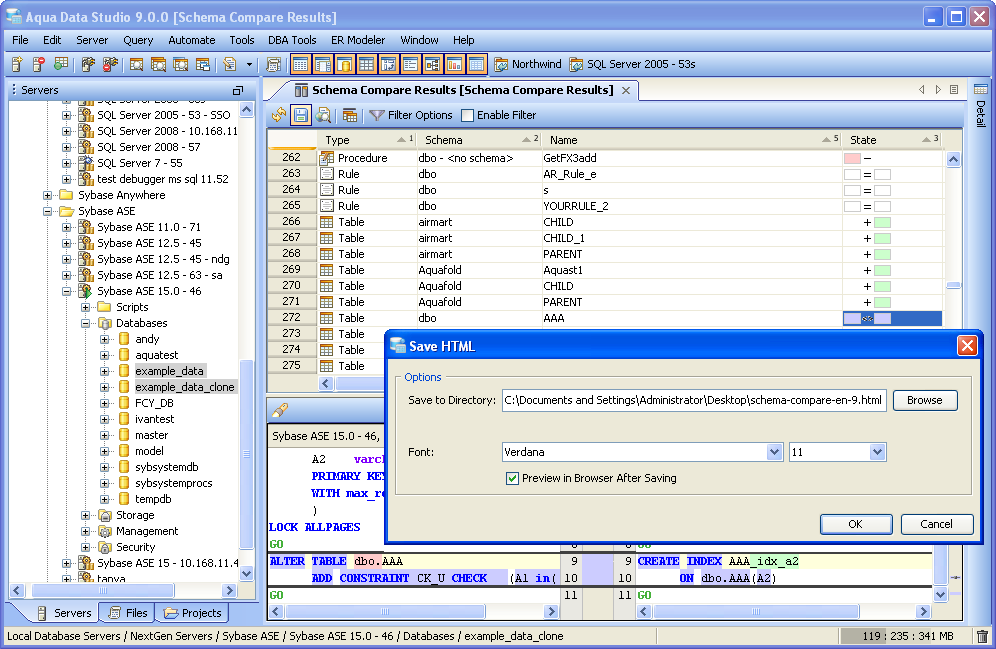
Task: Expand the Sybase Anywhere folder node
Action: pos(48,195)
